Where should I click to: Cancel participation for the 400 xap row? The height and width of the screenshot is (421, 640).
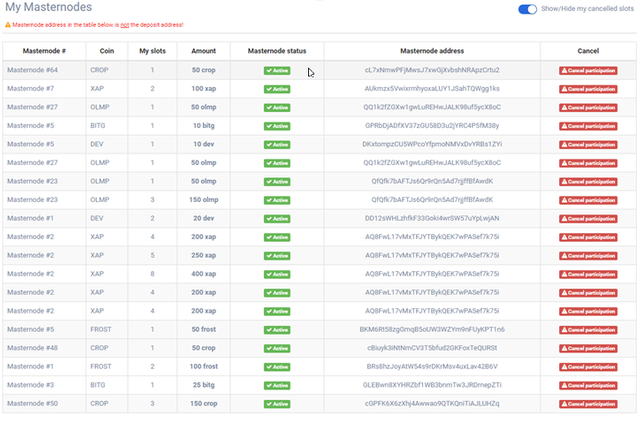pyautogui.click(x=588, y=274)
